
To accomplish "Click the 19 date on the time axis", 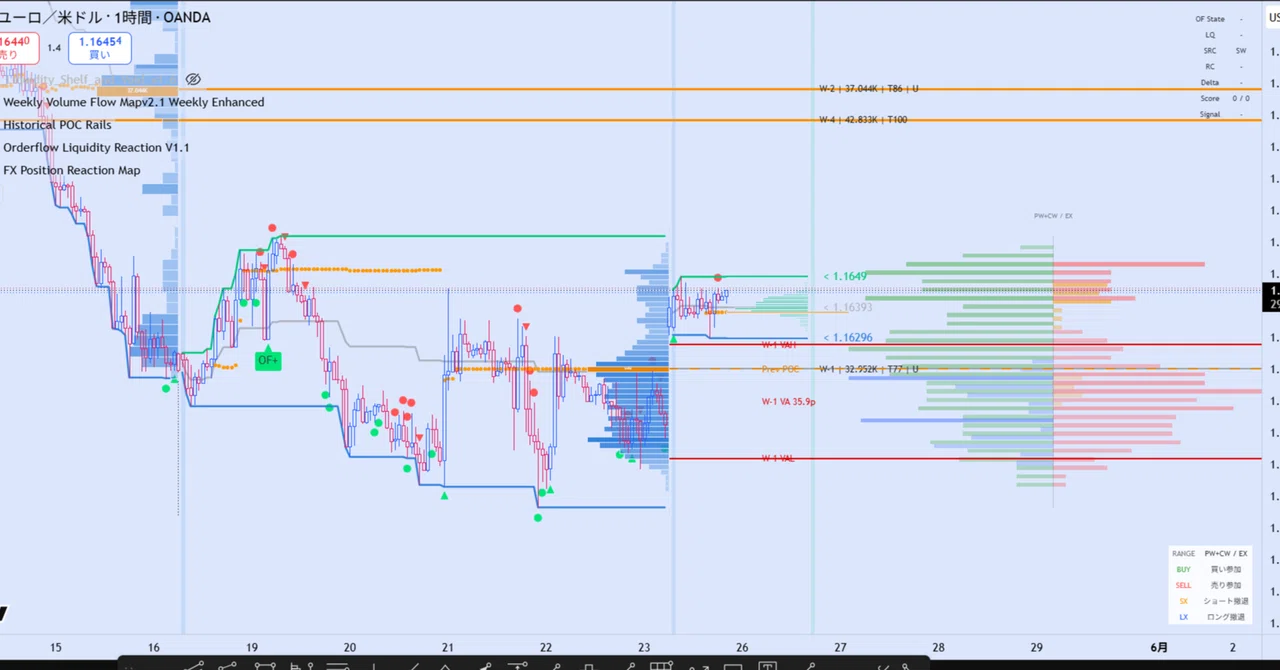I will tap(252, 648).
